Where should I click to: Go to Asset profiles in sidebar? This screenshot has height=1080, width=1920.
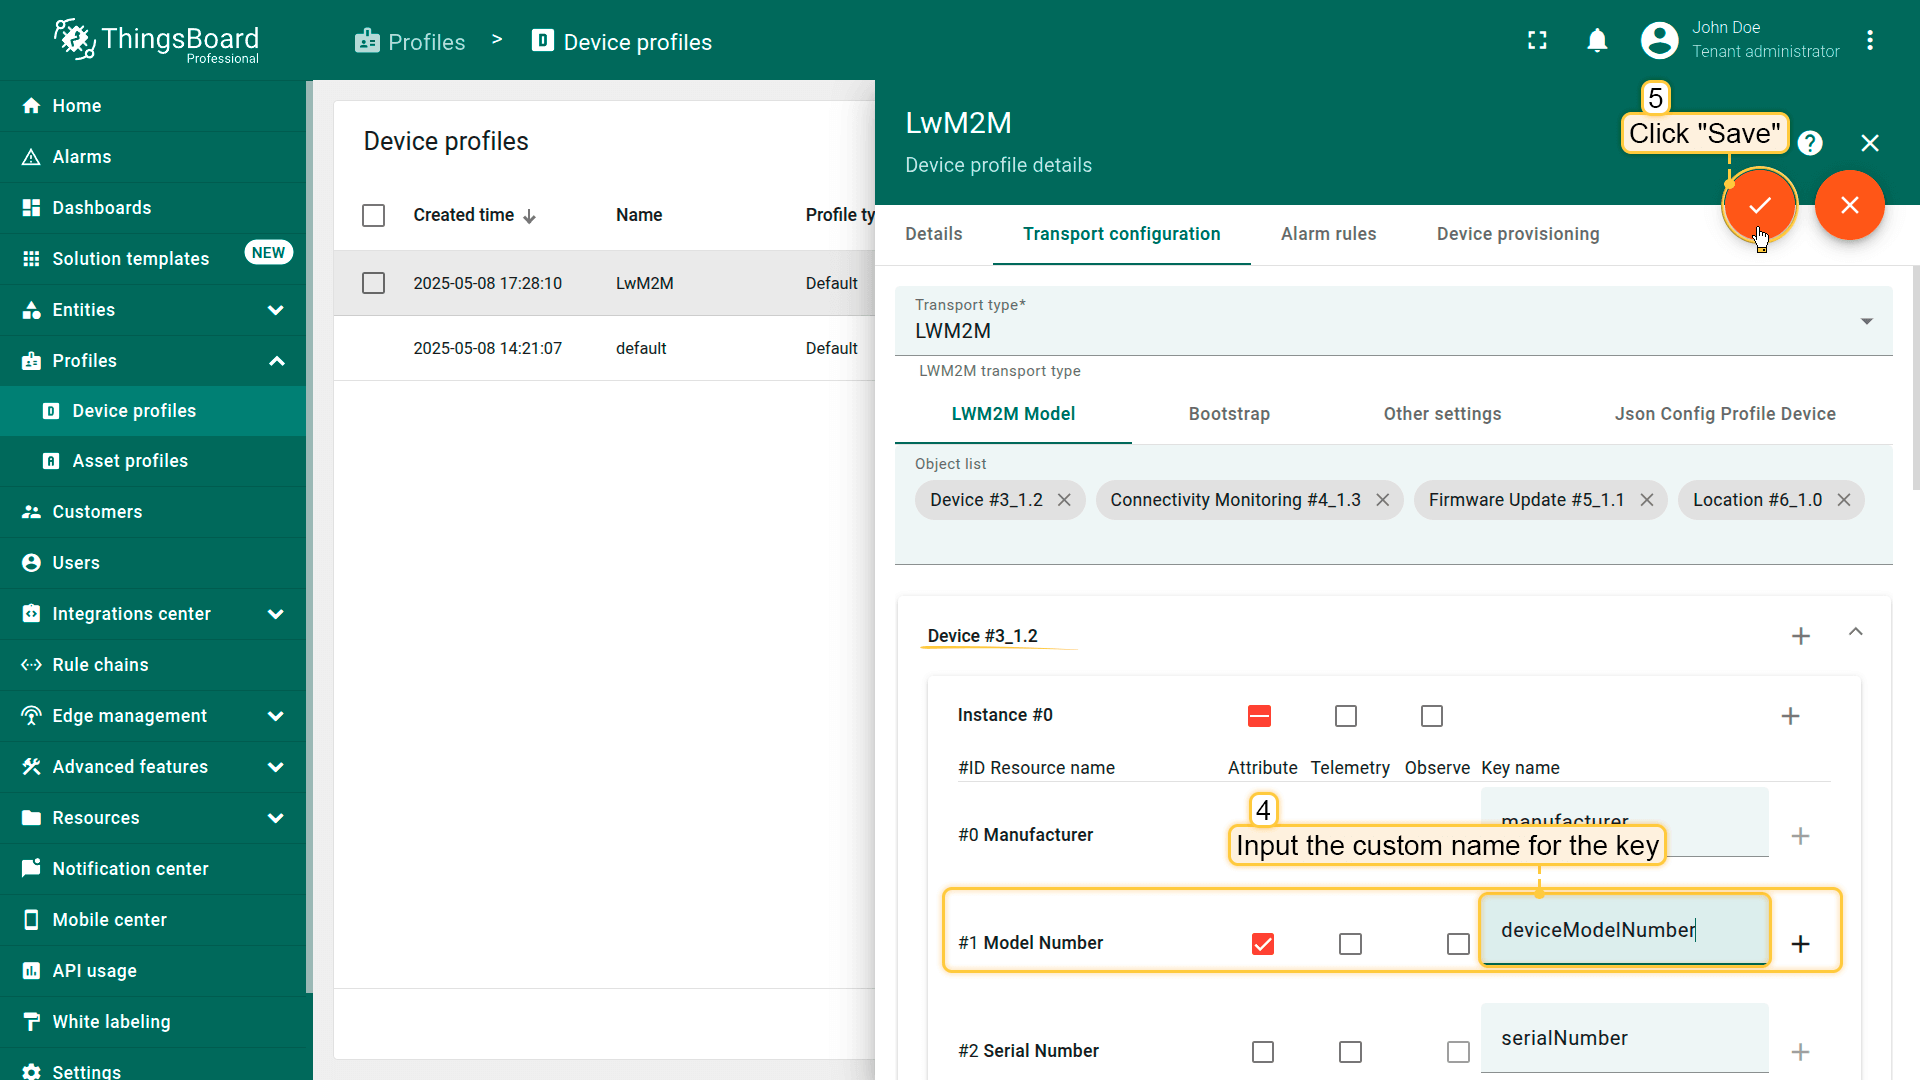tap(130, 461)
